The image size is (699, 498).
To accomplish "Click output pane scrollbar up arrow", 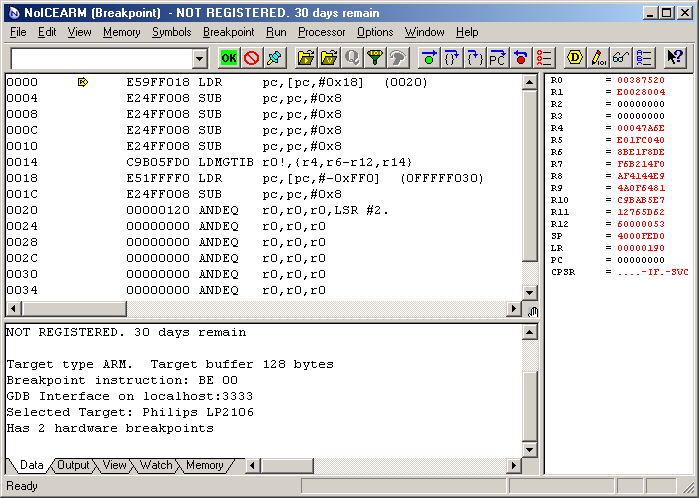I will coord(530,332).
